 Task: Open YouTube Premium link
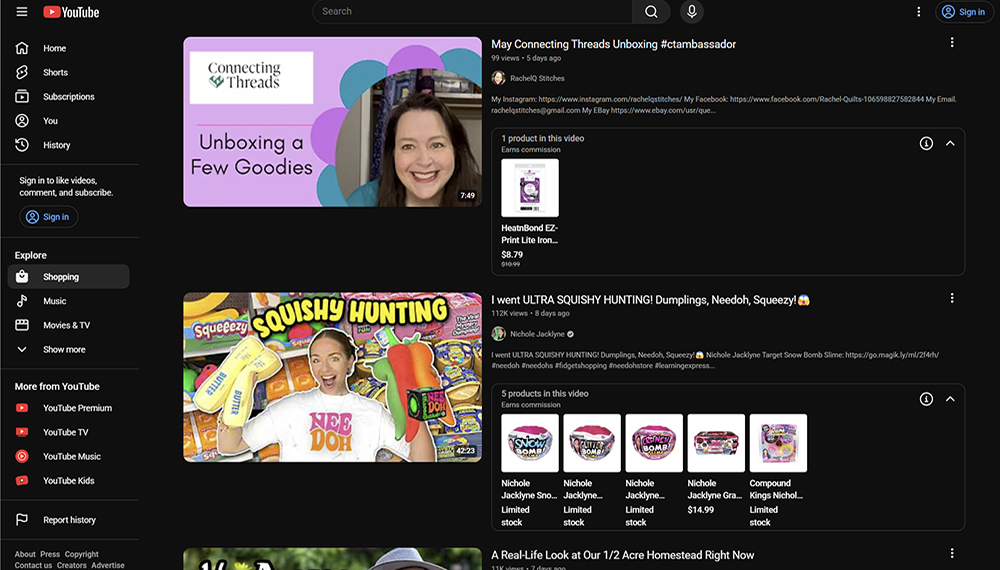pos(68,408)
